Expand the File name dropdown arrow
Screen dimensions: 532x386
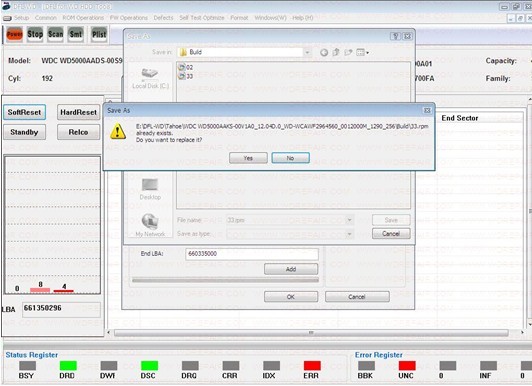click(349, 220)
